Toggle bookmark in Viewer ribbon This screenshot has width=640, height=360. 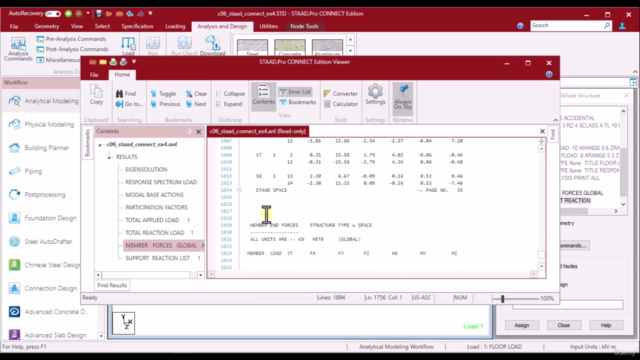[x=163, y=93]
